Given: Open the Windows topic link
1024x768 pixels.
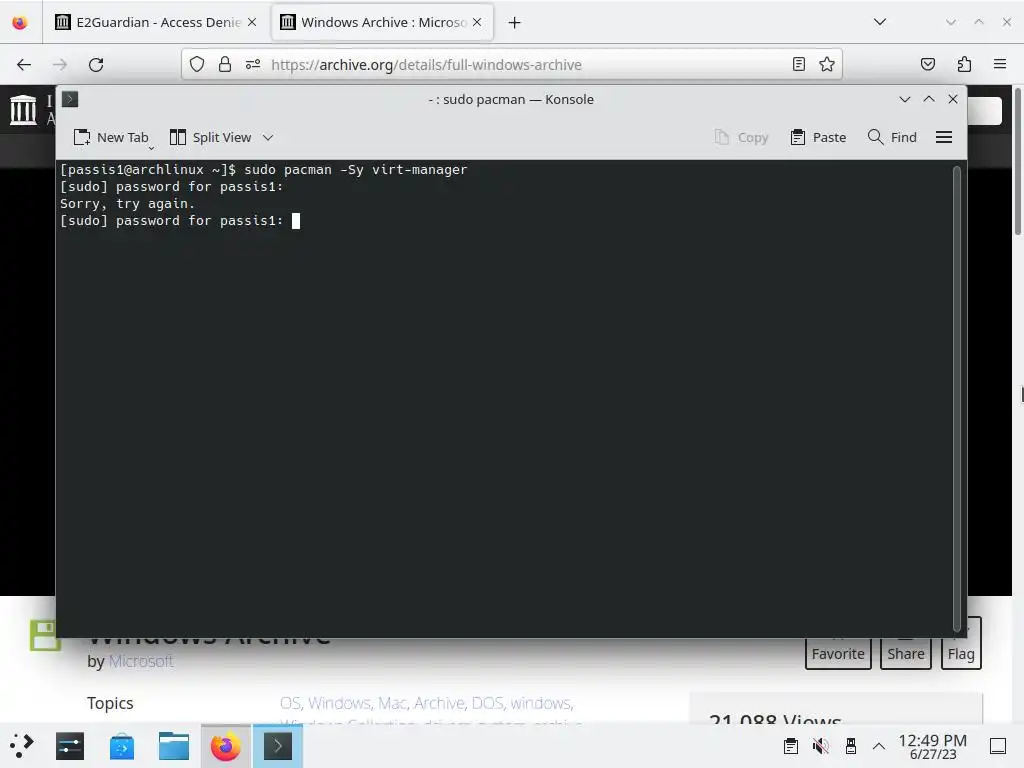Looking at the screenshot, I should 339,703.
